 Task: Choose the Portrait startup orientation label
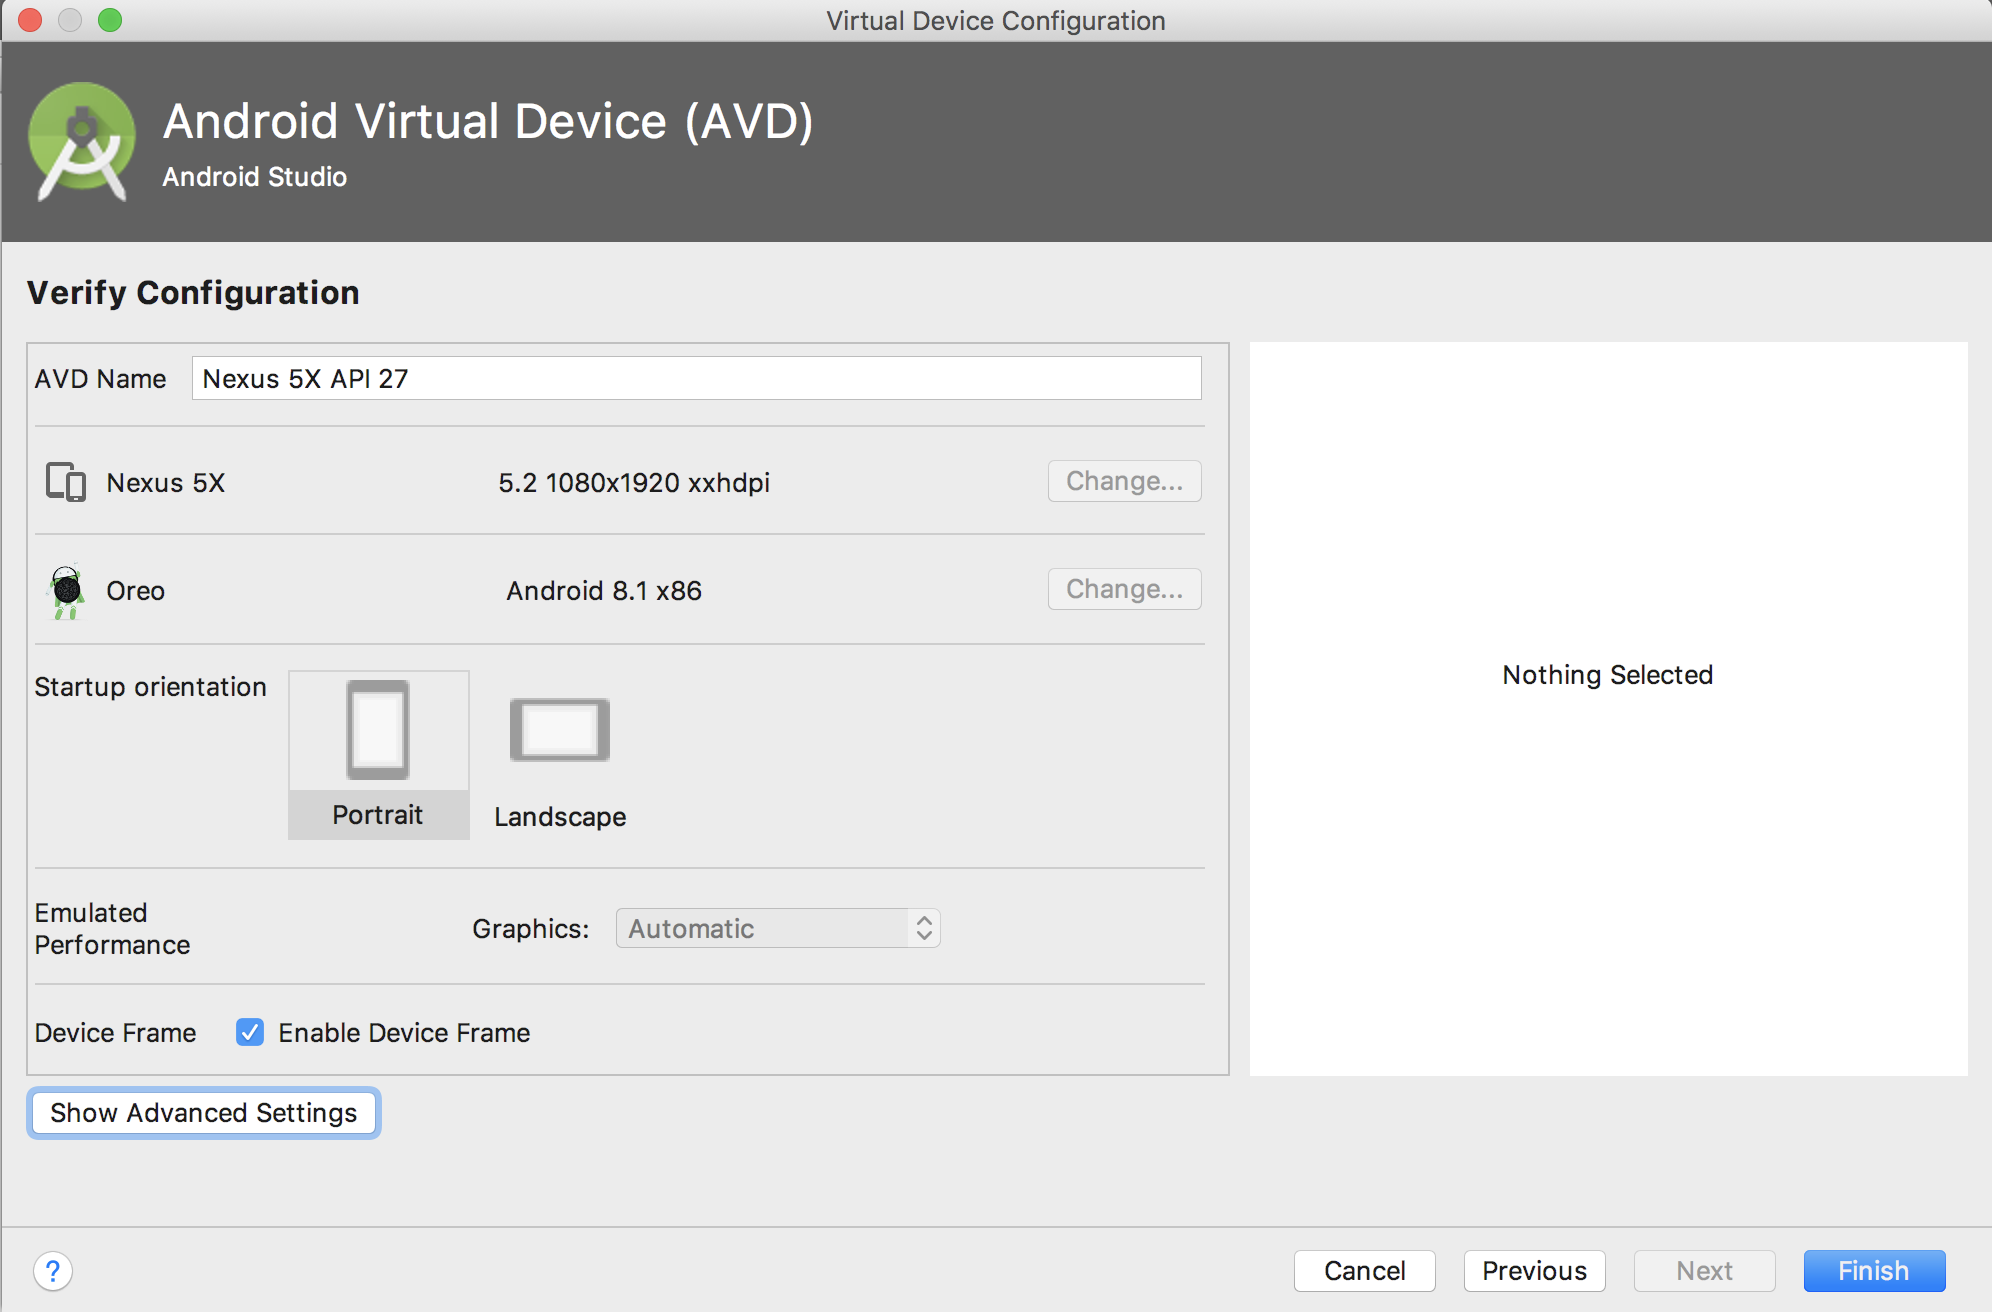378,815
